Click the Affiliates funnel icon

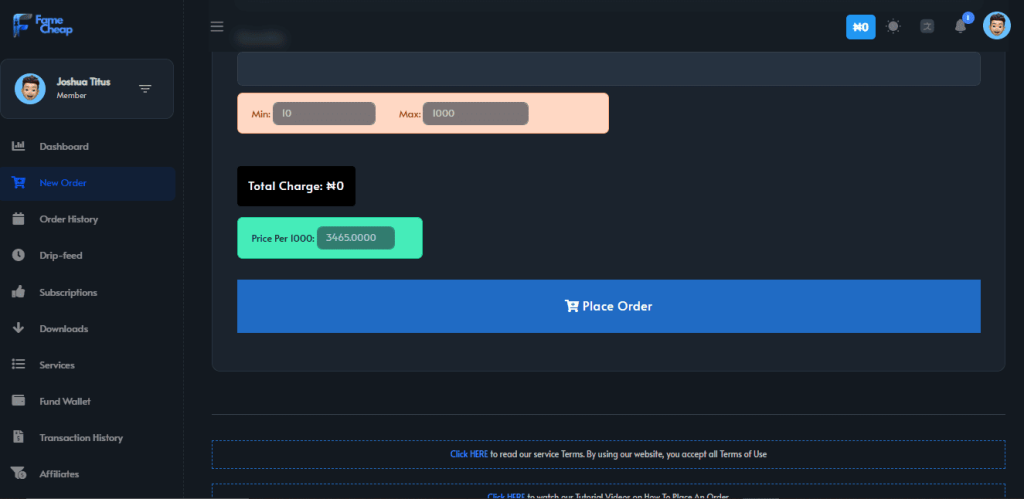pos(18,474)
